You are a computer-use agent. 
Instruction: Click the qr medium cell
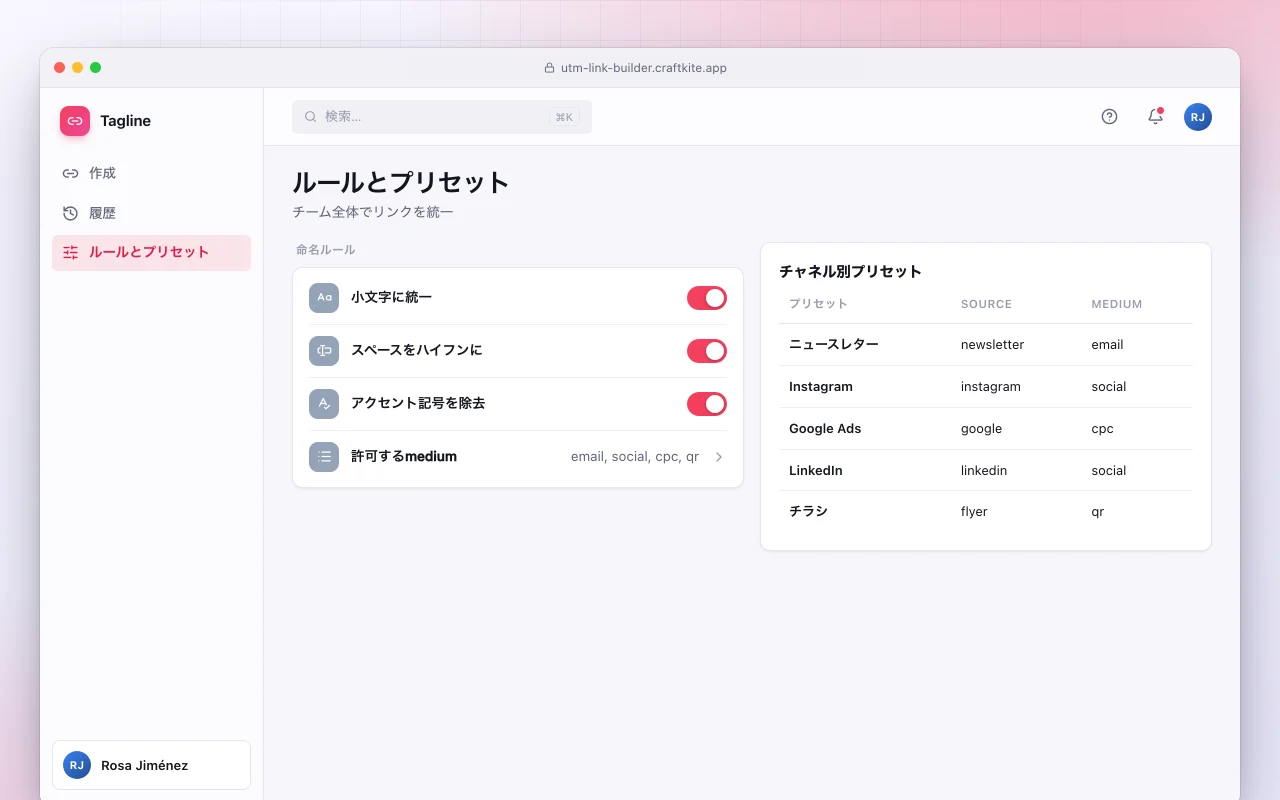pos(1098,511)
